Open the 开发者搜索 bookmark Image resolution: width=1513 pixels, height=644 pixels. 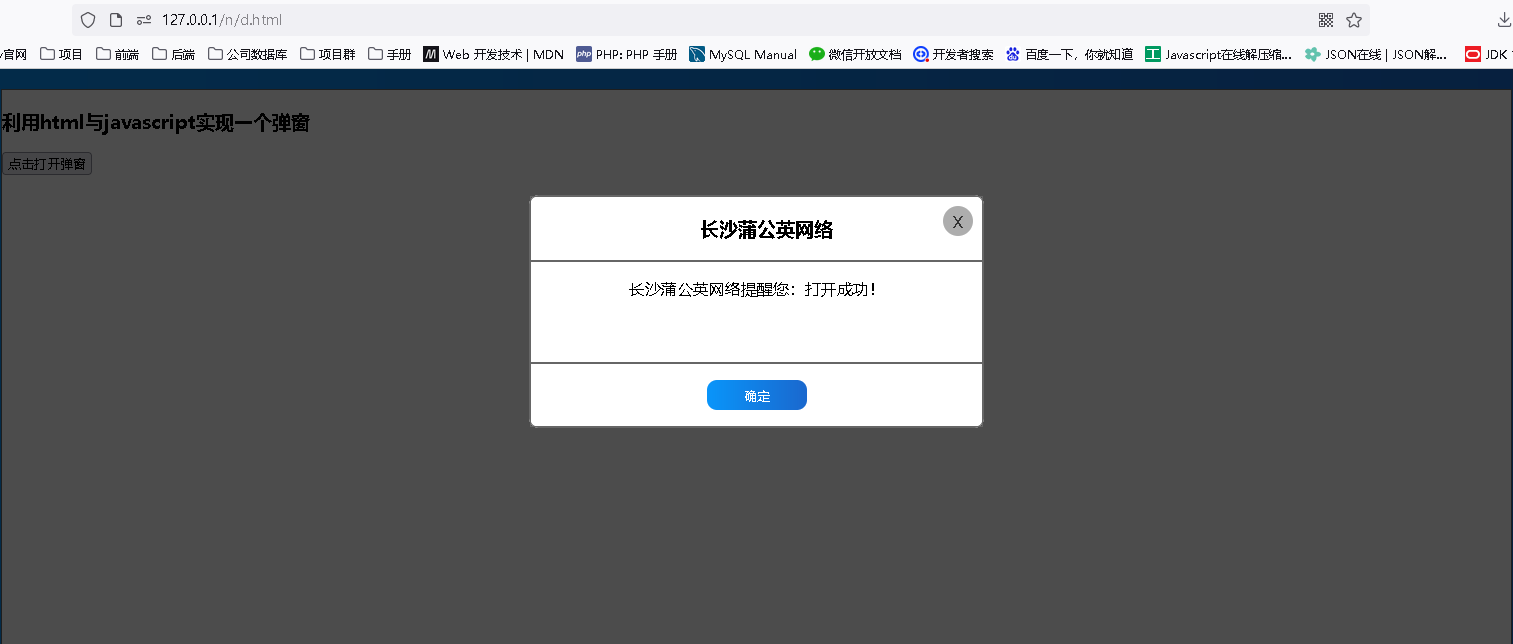tap(954, 54)
